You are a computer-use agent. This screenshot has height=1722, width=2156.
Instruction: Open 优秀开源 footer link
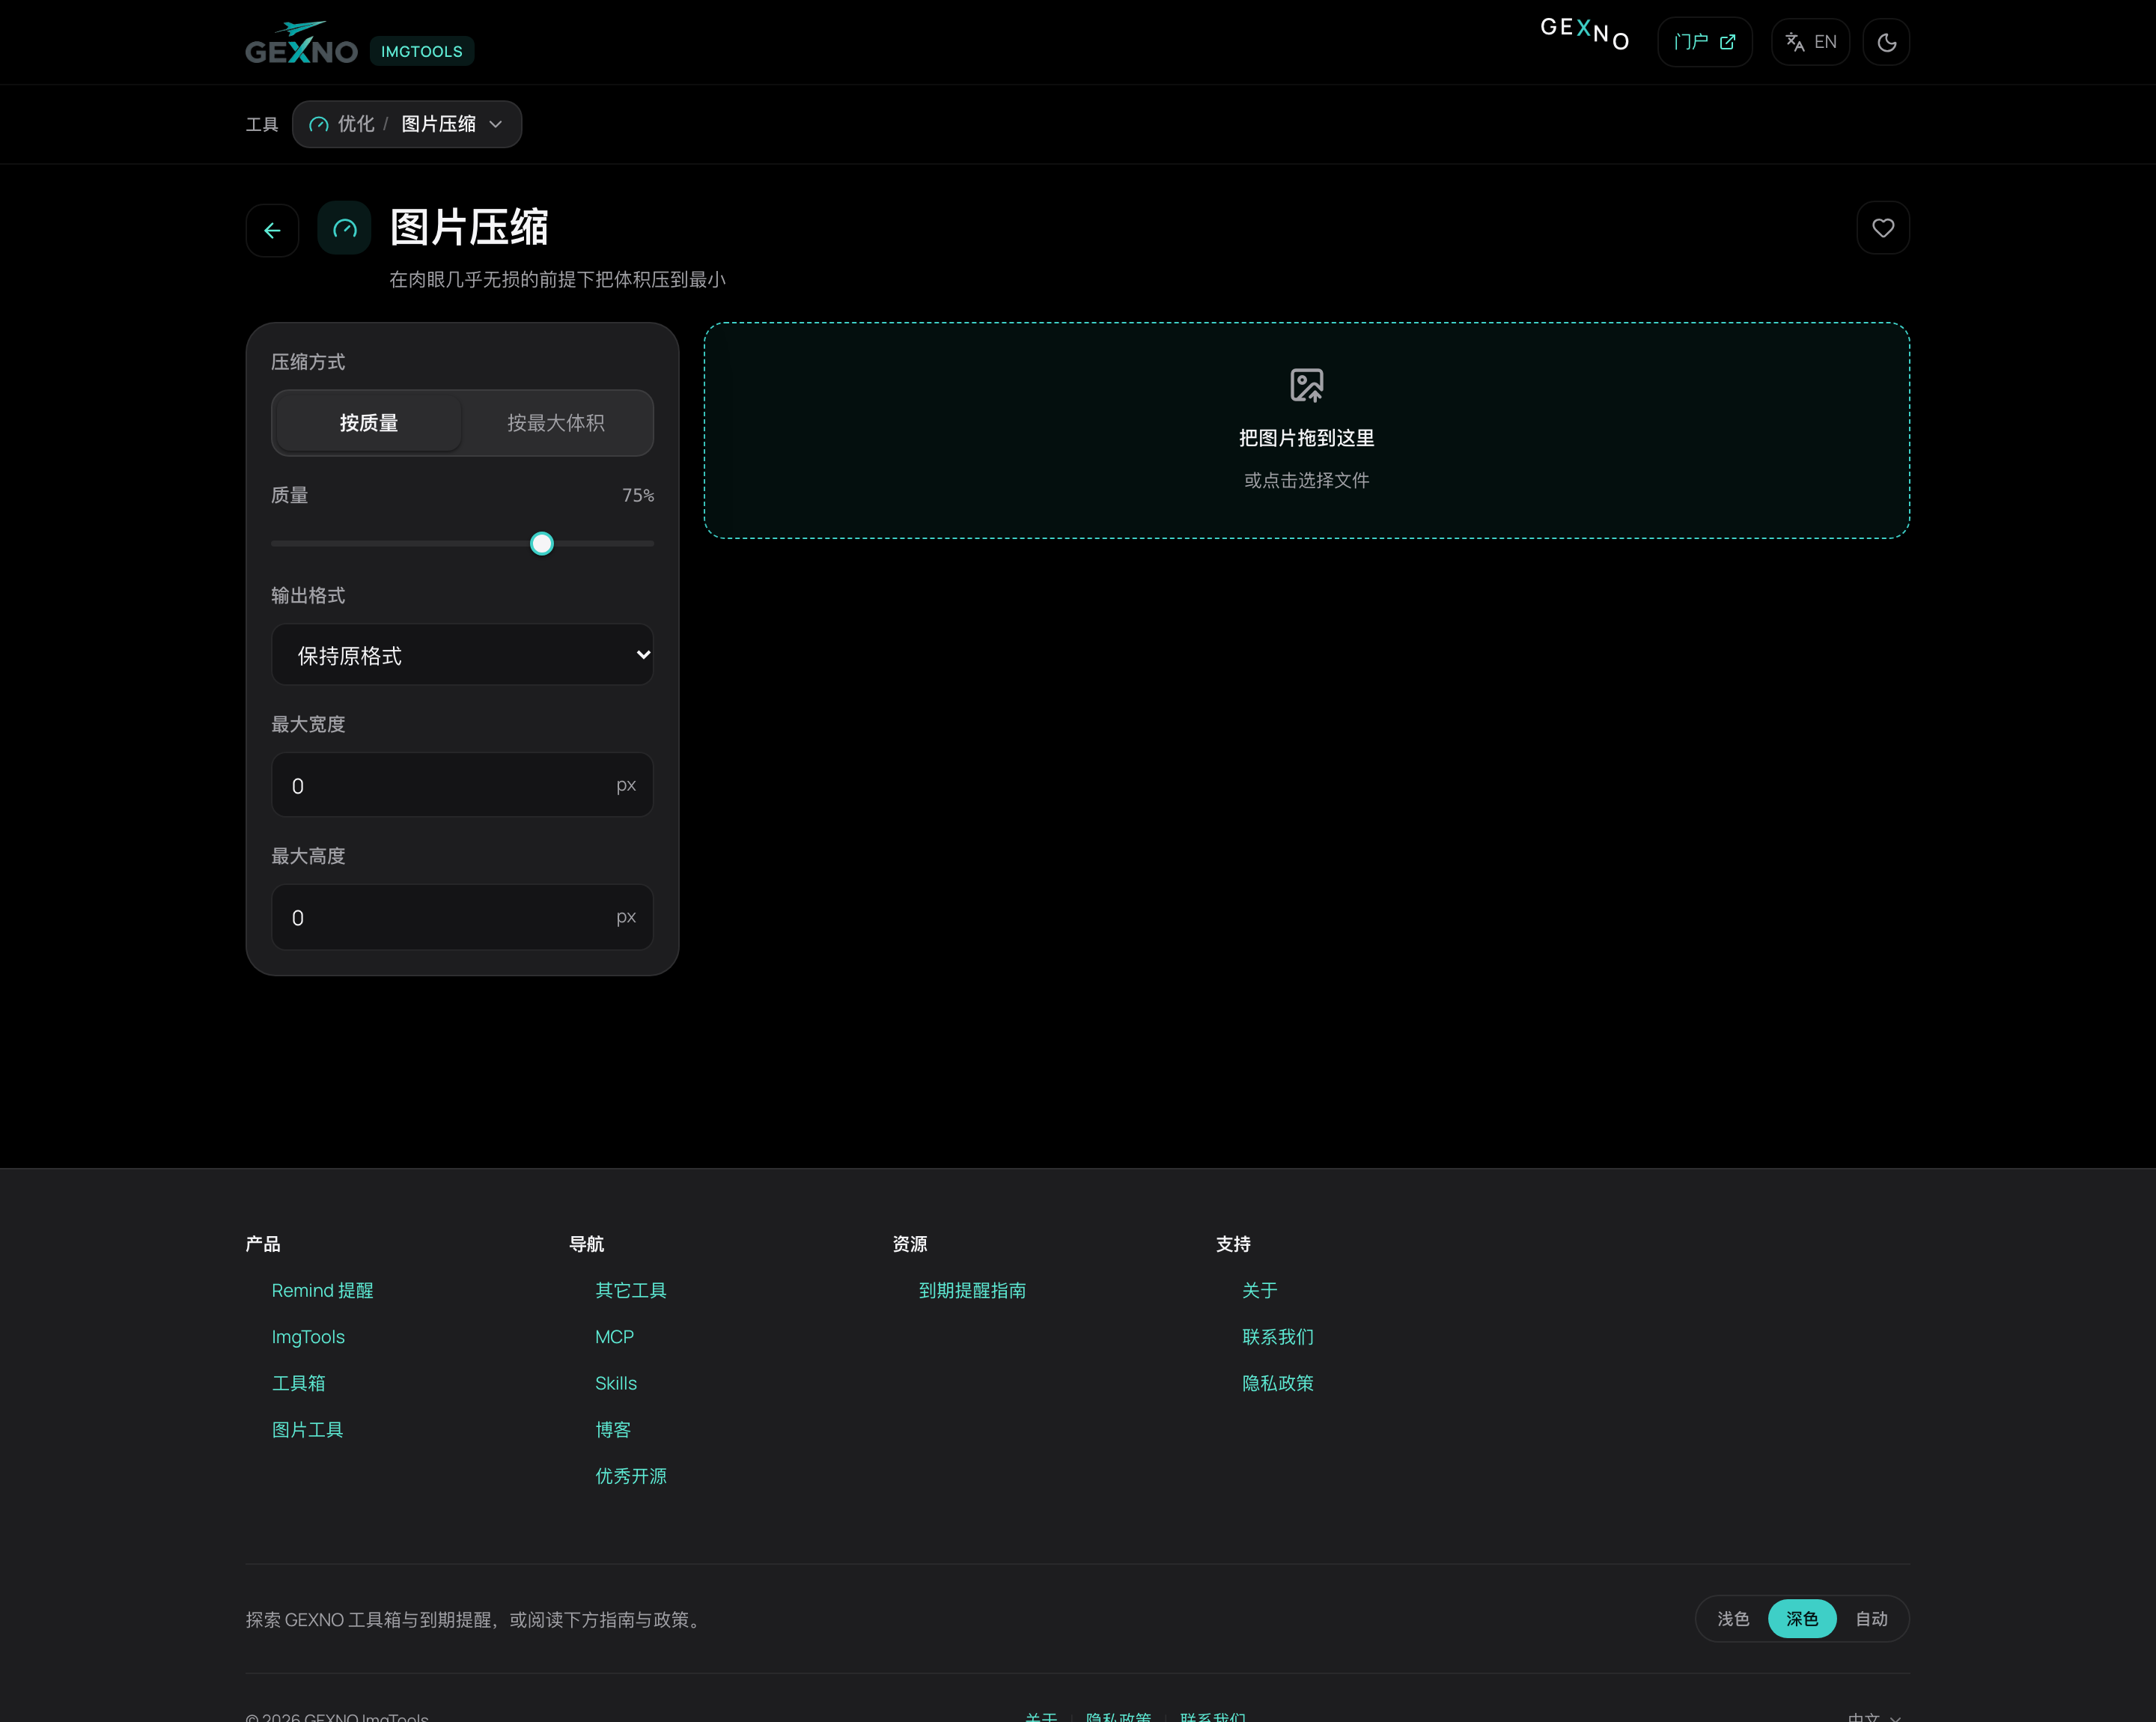coord(630,1476)
